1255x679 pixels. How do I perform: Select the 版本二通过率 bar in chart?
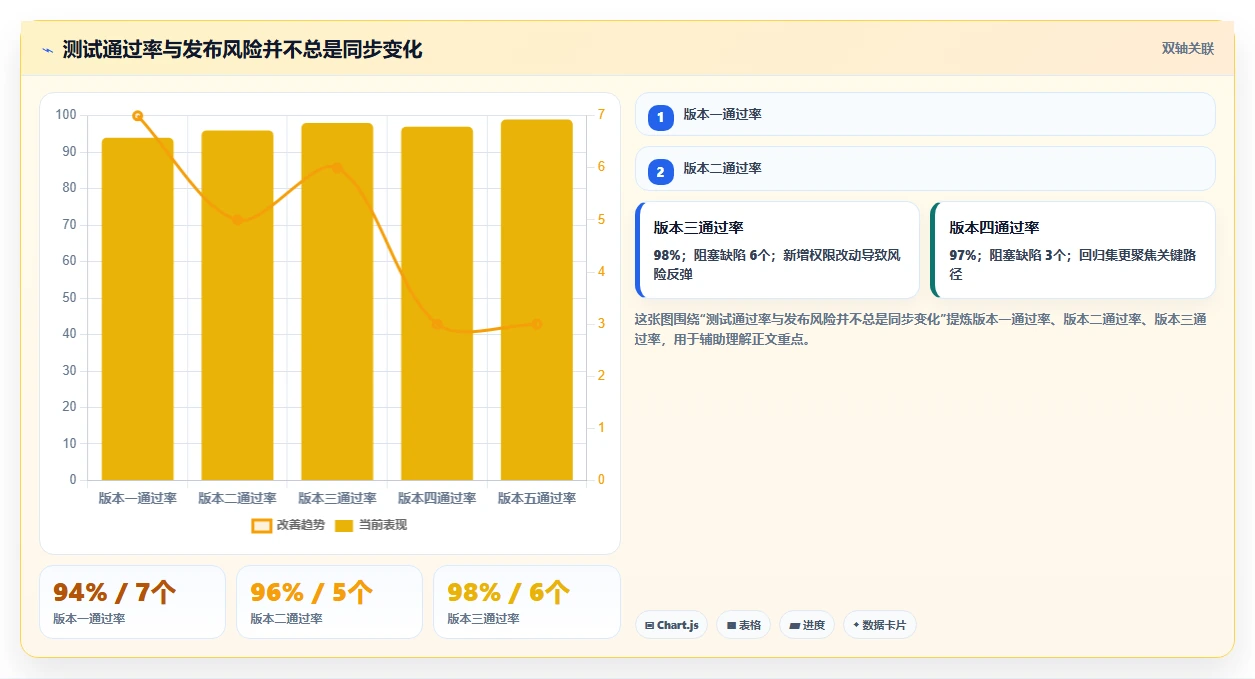(237, 305)
